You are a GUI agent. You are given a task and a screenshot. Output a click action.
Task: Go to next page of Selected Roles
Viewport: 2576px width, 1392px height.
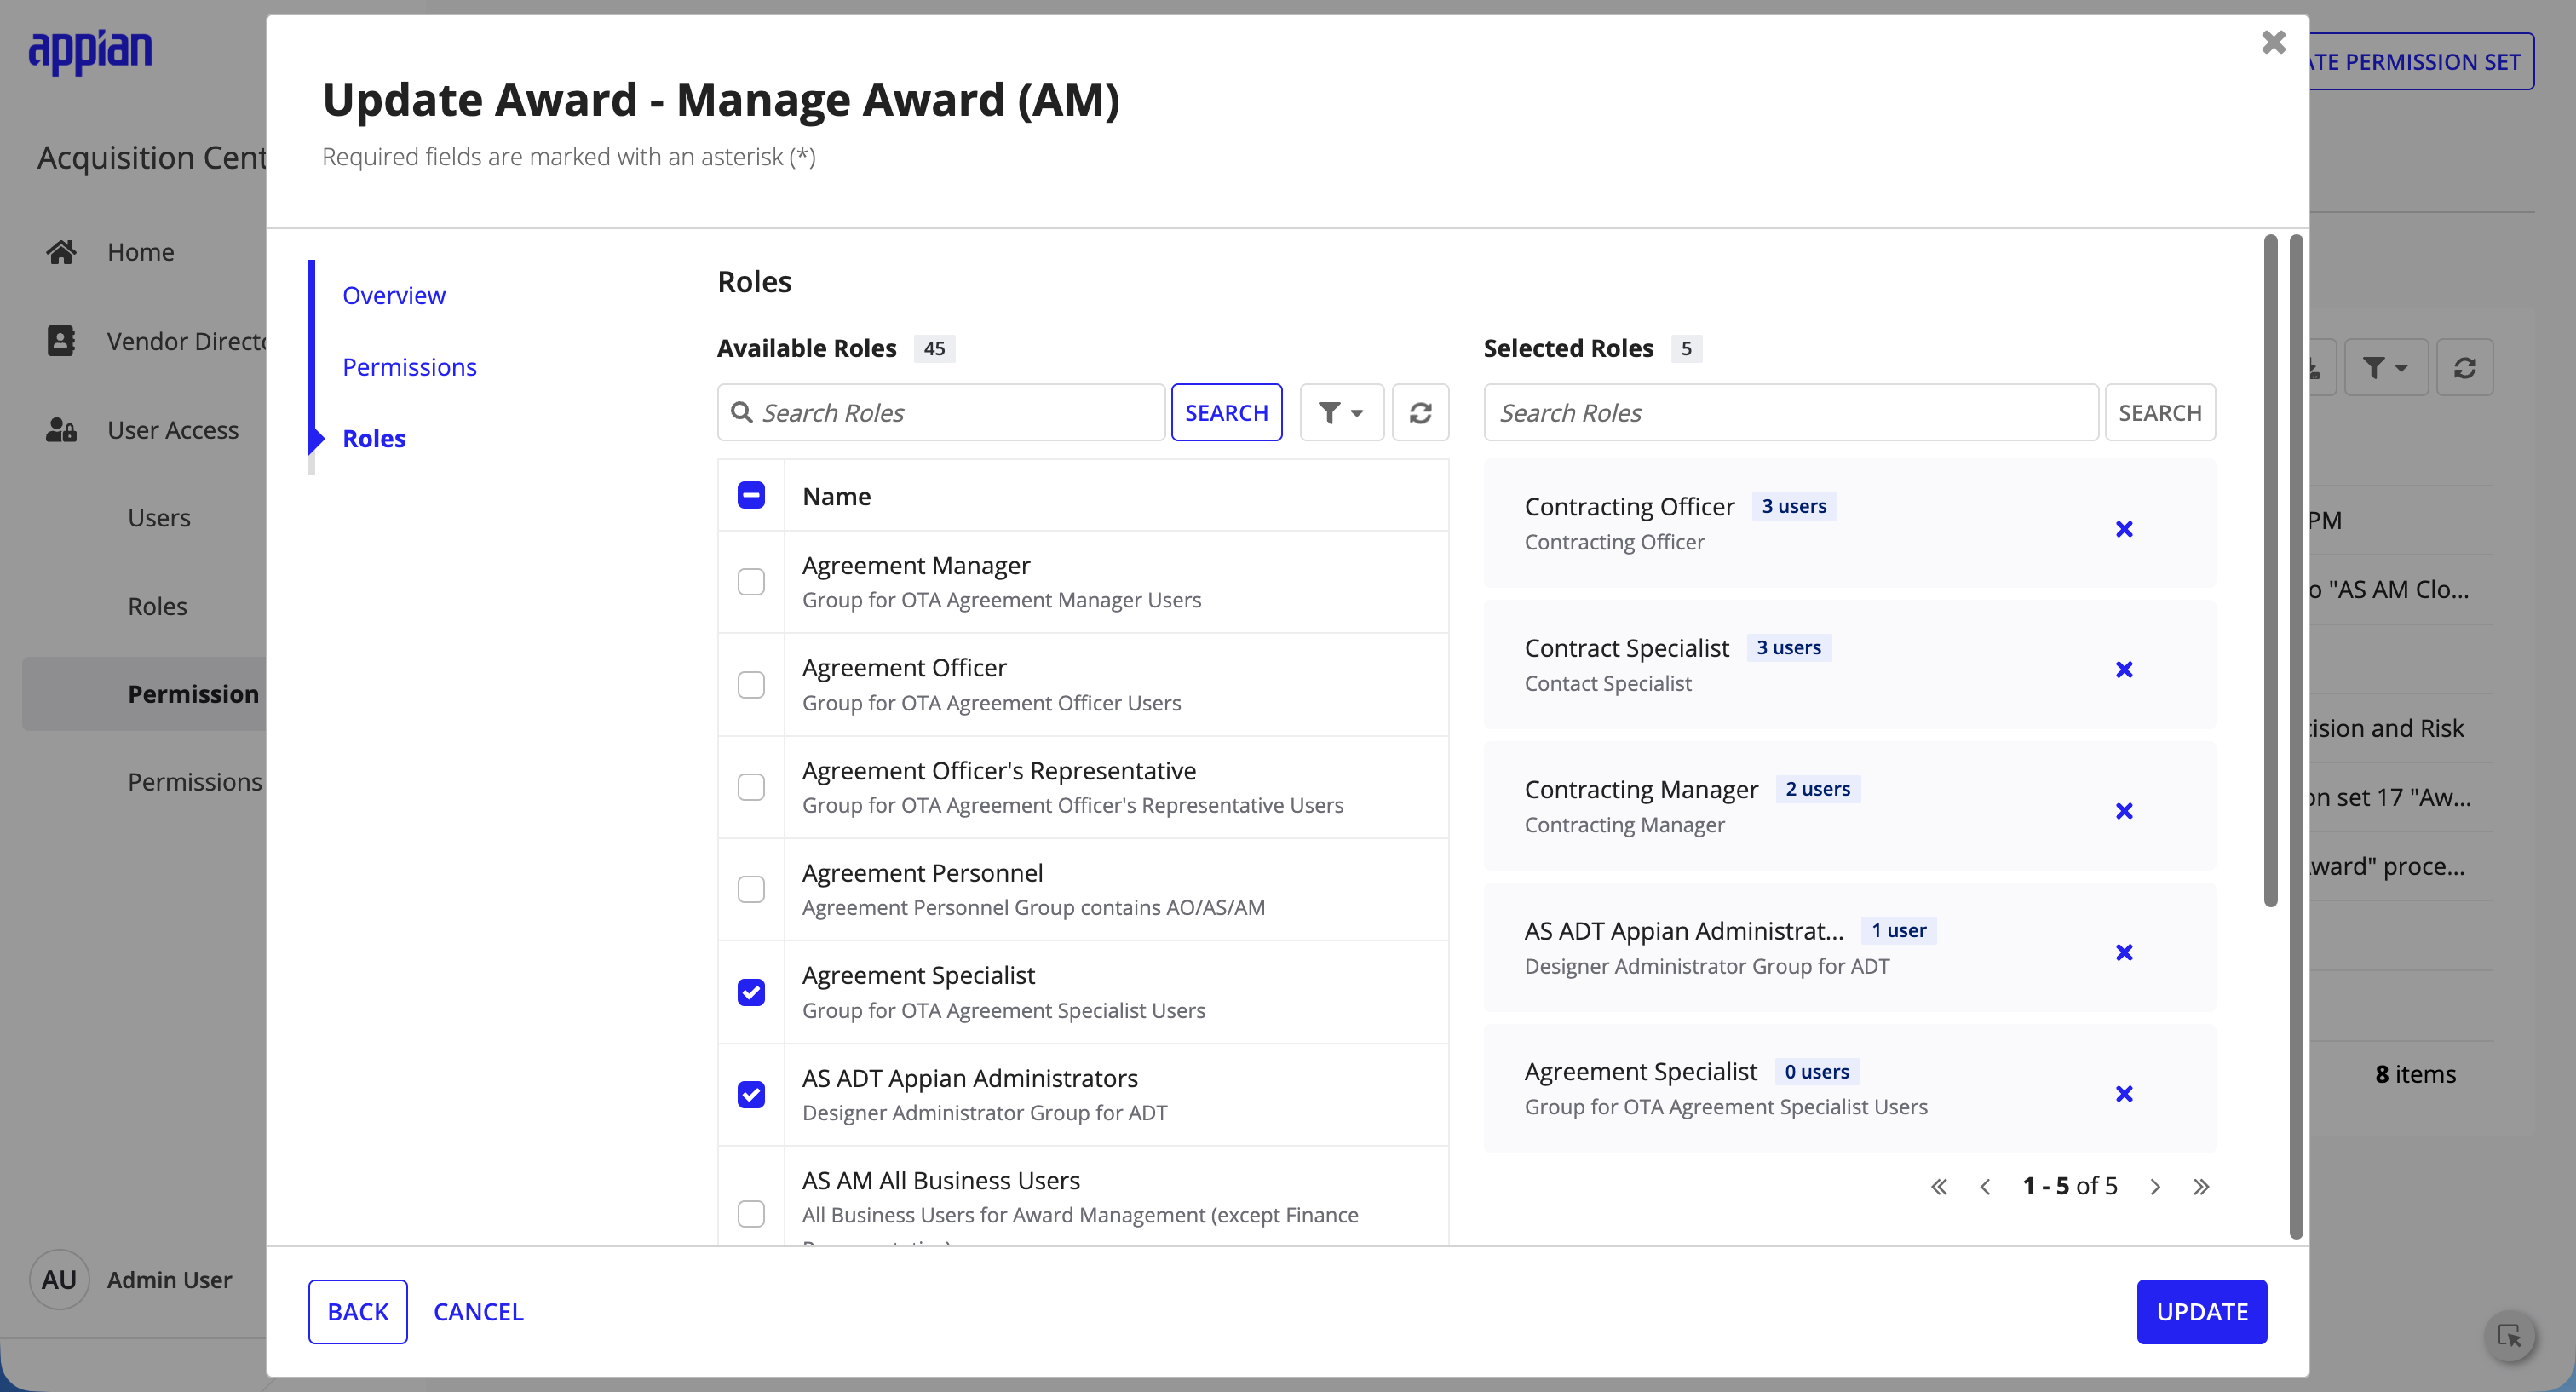pos(2155,1187)
